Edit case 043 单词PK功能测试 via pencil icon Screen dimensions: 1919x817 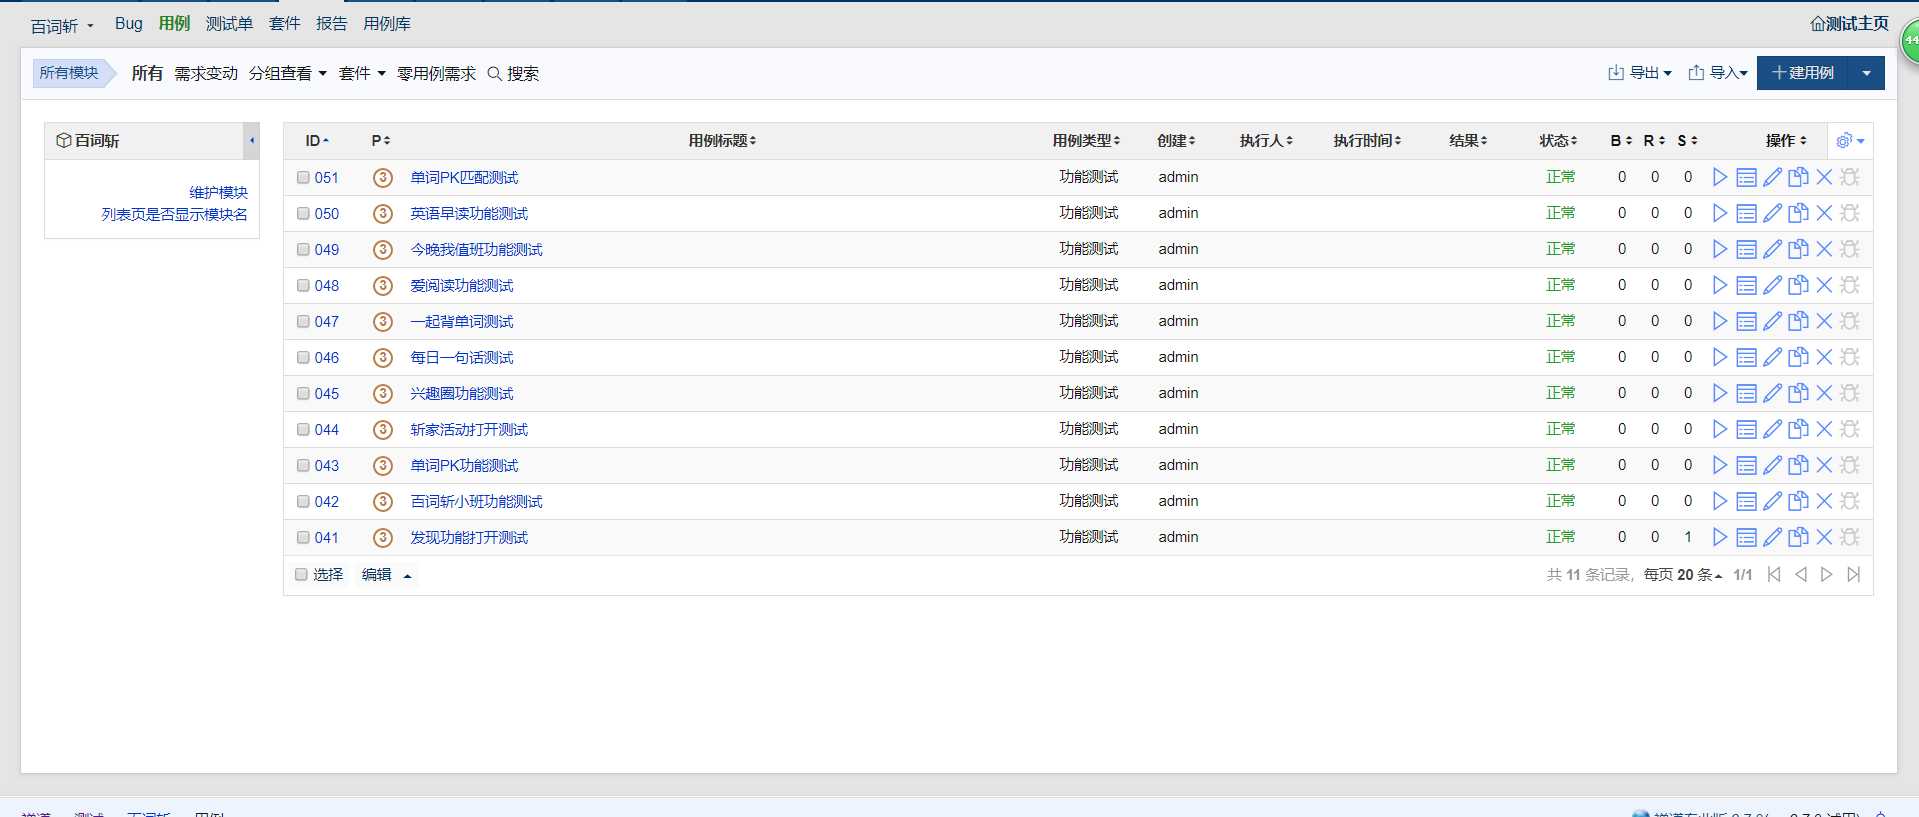pos(1772,465)
